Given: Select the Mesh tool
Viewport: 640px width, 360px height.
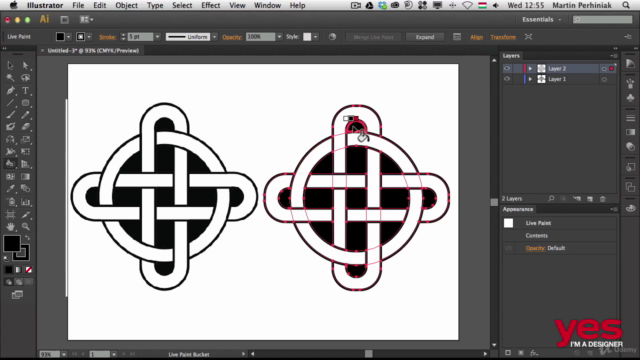Looking at the screenshot, I should click(x=10, y=176).
